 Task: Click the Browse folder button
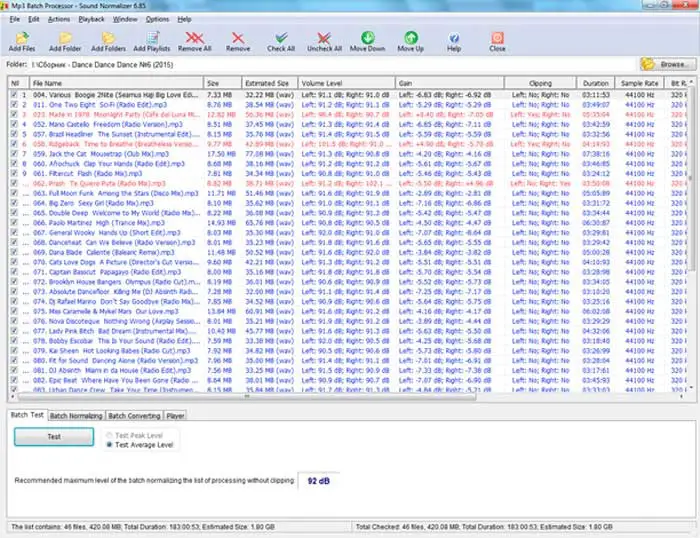pos(668,64)
